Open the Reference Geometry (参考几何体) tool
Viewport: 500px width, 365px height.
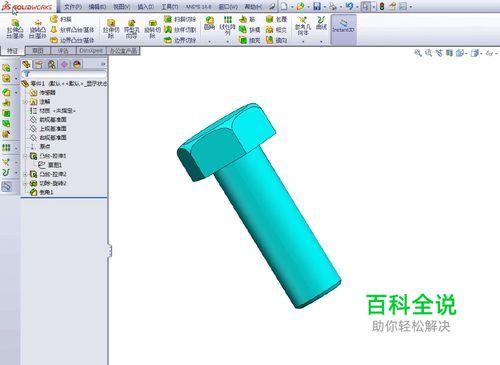[x=303, y=25]
